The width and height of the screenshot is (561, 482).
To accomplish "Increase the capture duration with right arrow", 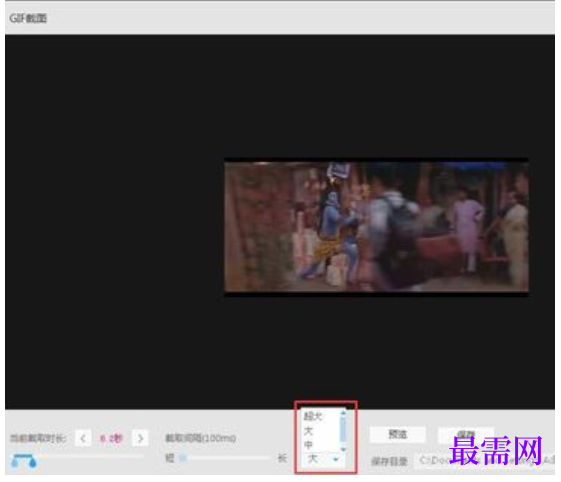I will pyautogui.click(x=140, y=438).
